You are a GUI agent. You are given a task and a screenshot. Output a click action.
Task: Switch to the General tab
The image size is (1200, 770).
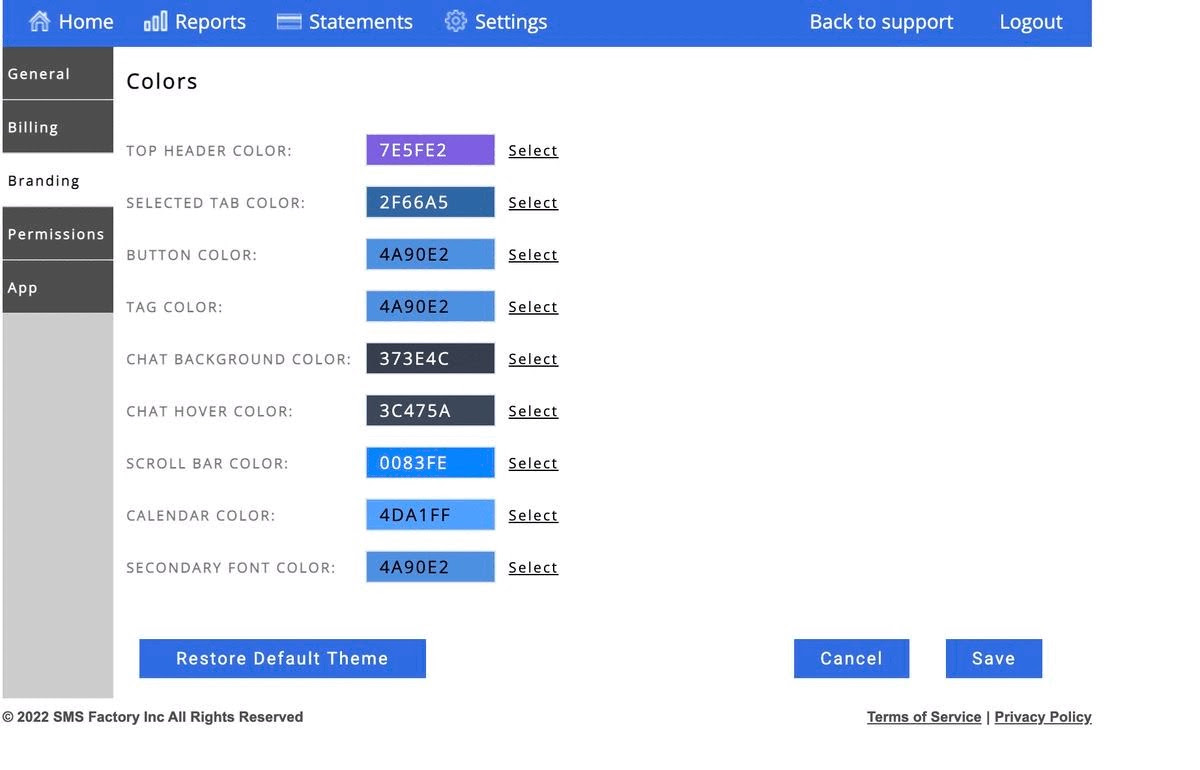pyautogui.click(x=58, y=73)
